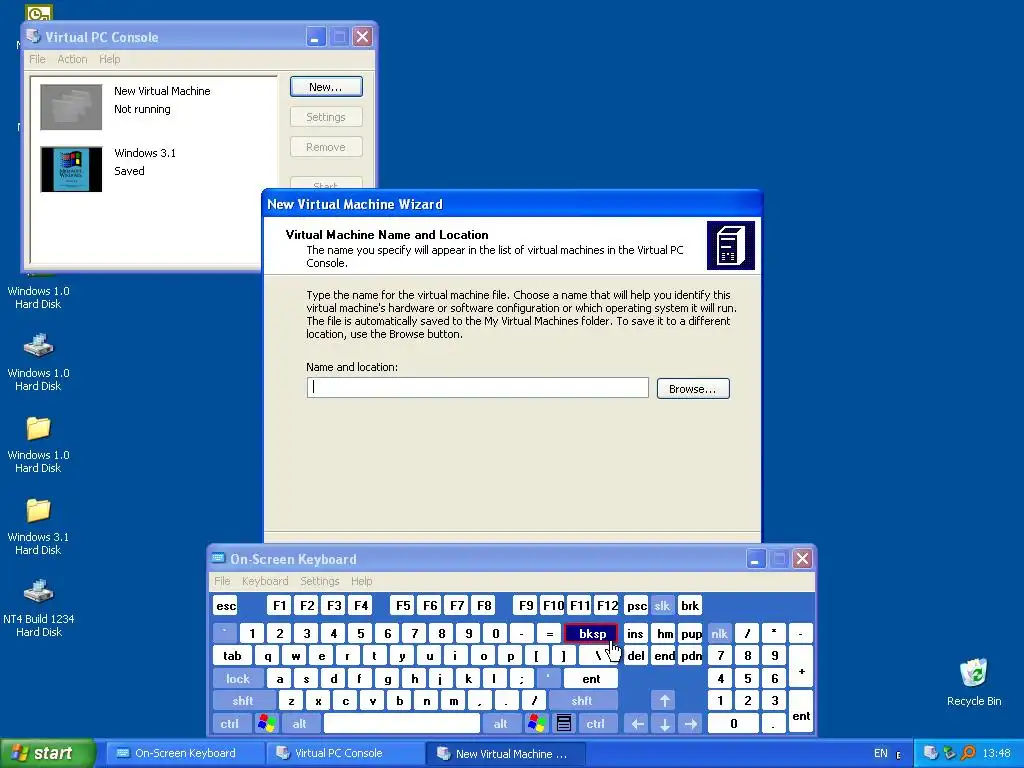Click the 13:48 clock in the system tray
1024x768 pixels.
[997, 753]
